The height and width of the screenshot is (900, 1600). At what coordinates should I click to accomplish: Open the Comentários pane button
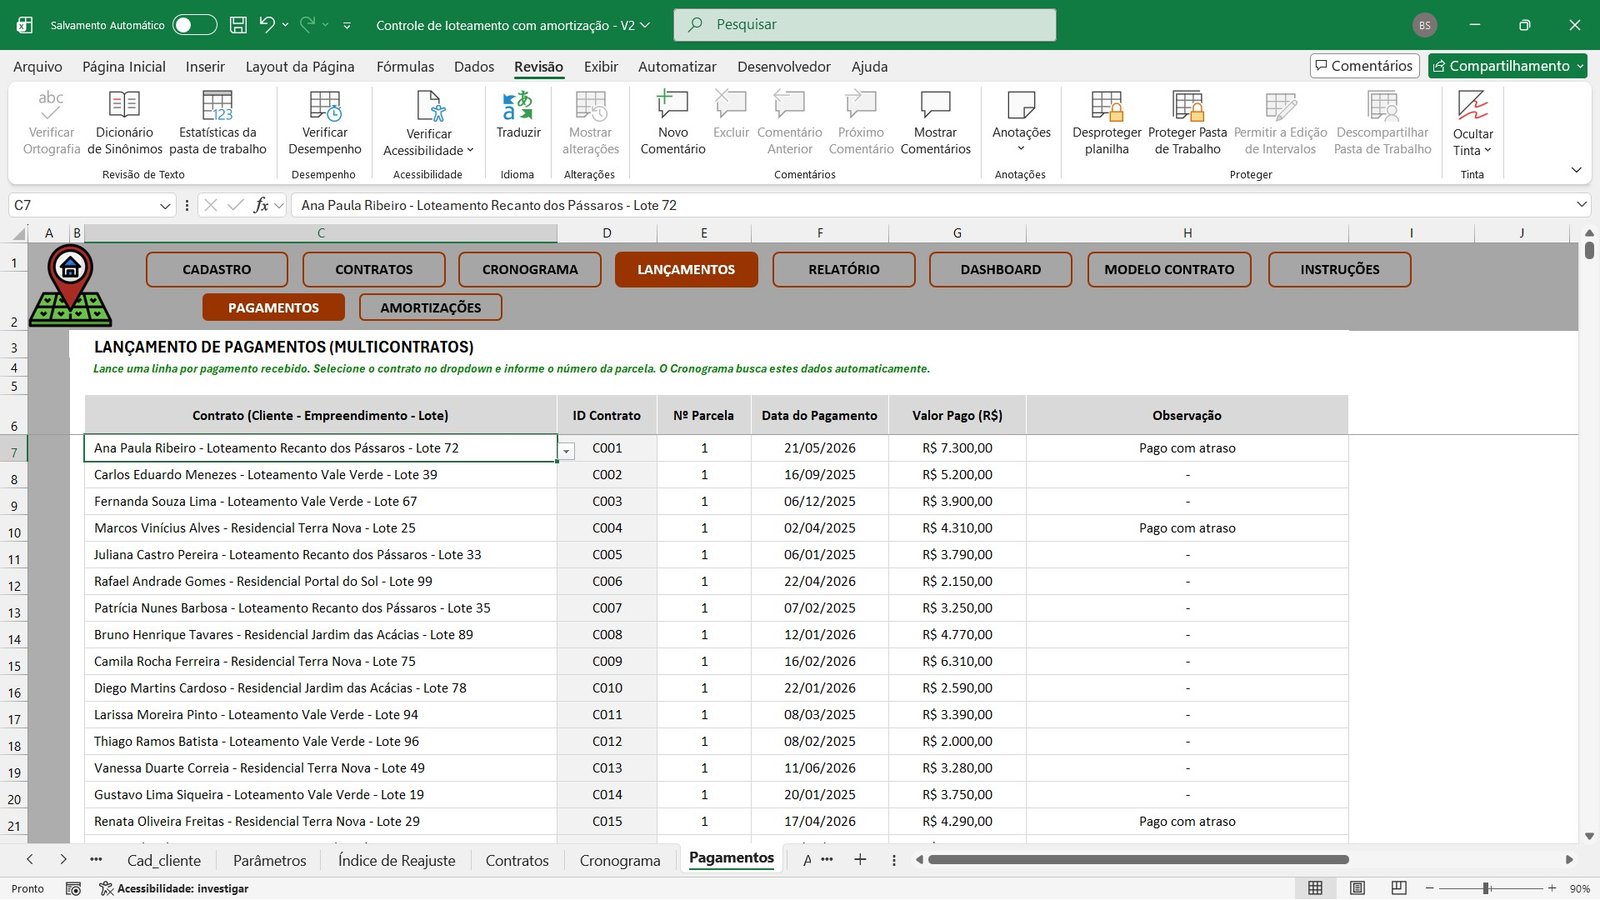tap(1365, 66)
